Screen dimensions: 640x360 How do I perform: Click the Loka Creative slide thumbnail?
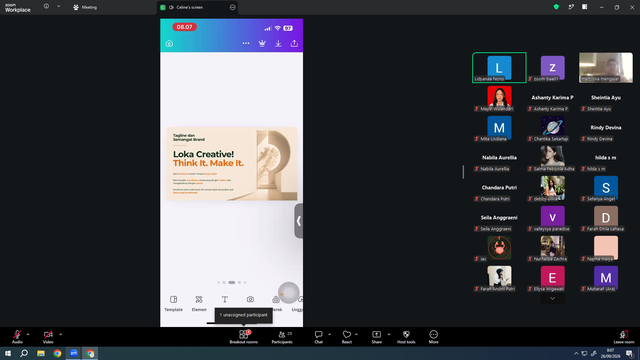232,164
